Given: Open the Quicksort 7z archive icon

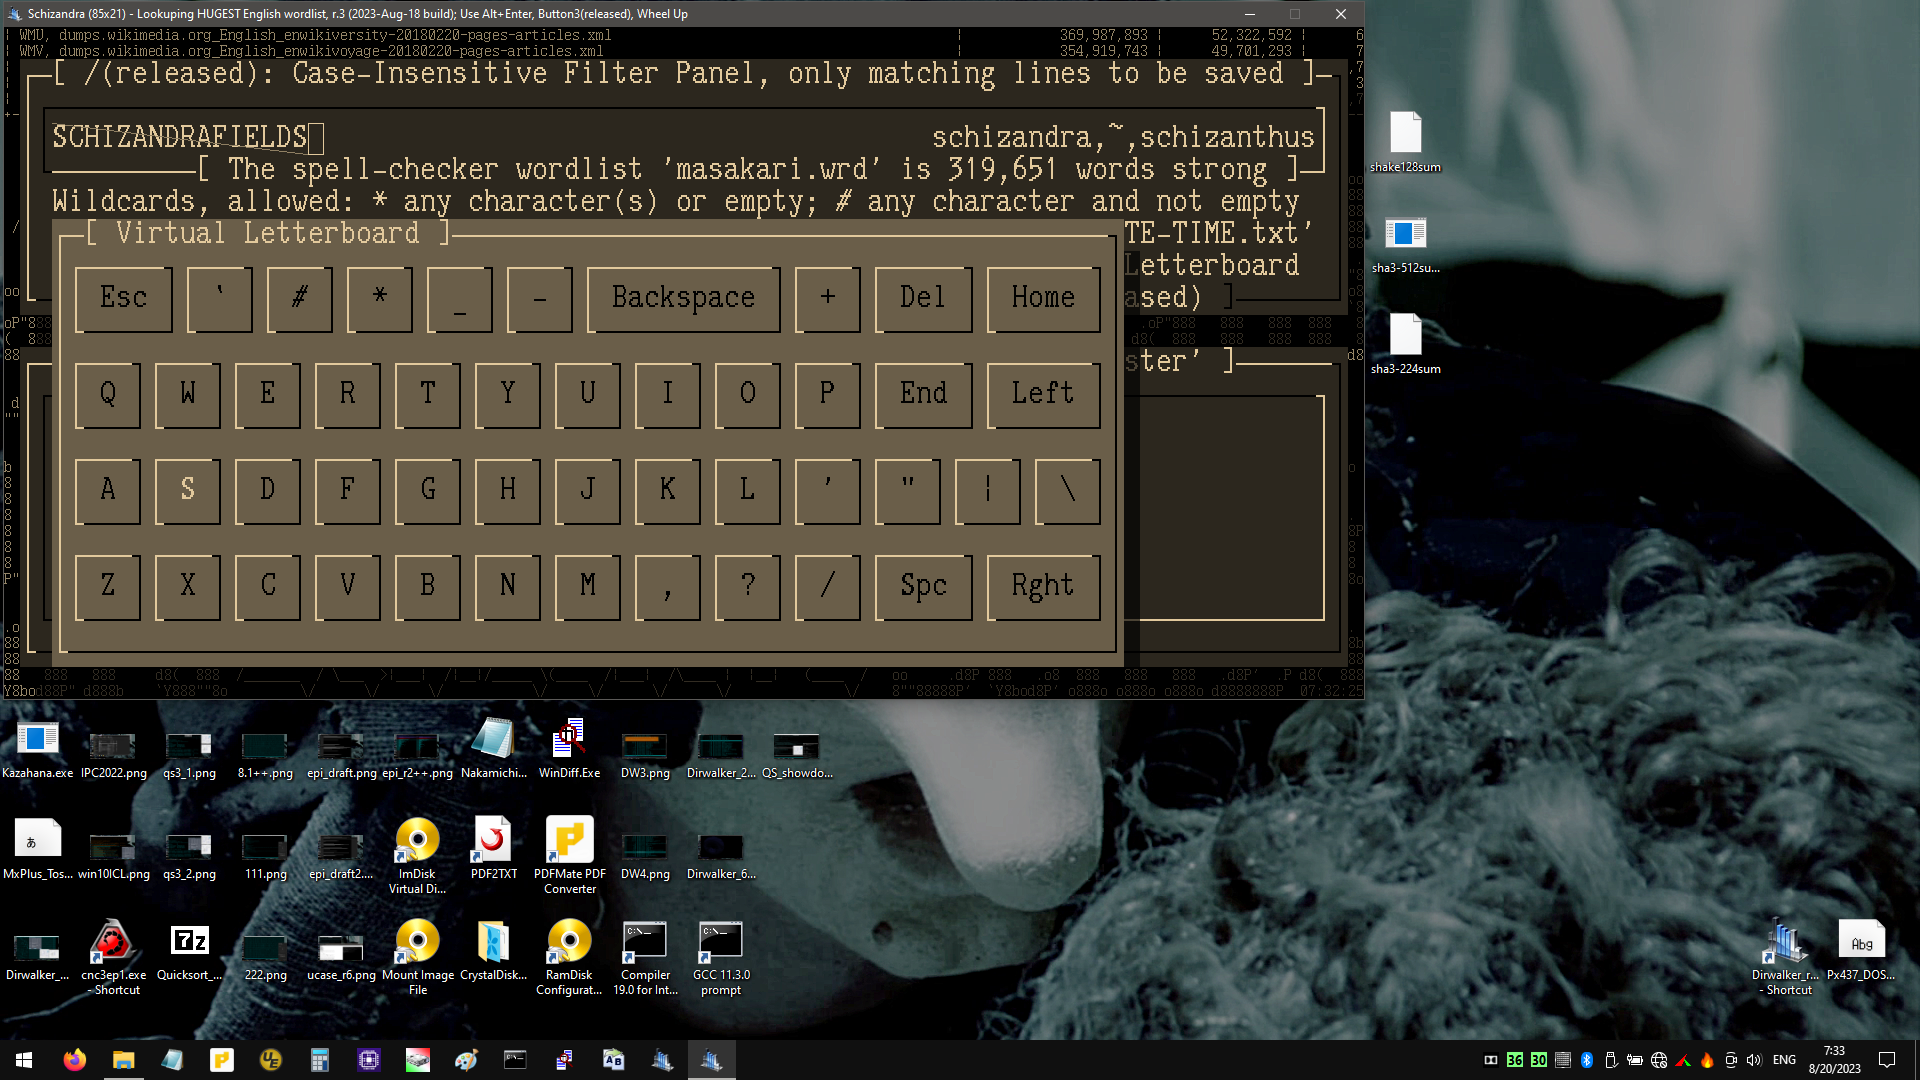Looking at the screenshot, I should click(x=189, y=953).
